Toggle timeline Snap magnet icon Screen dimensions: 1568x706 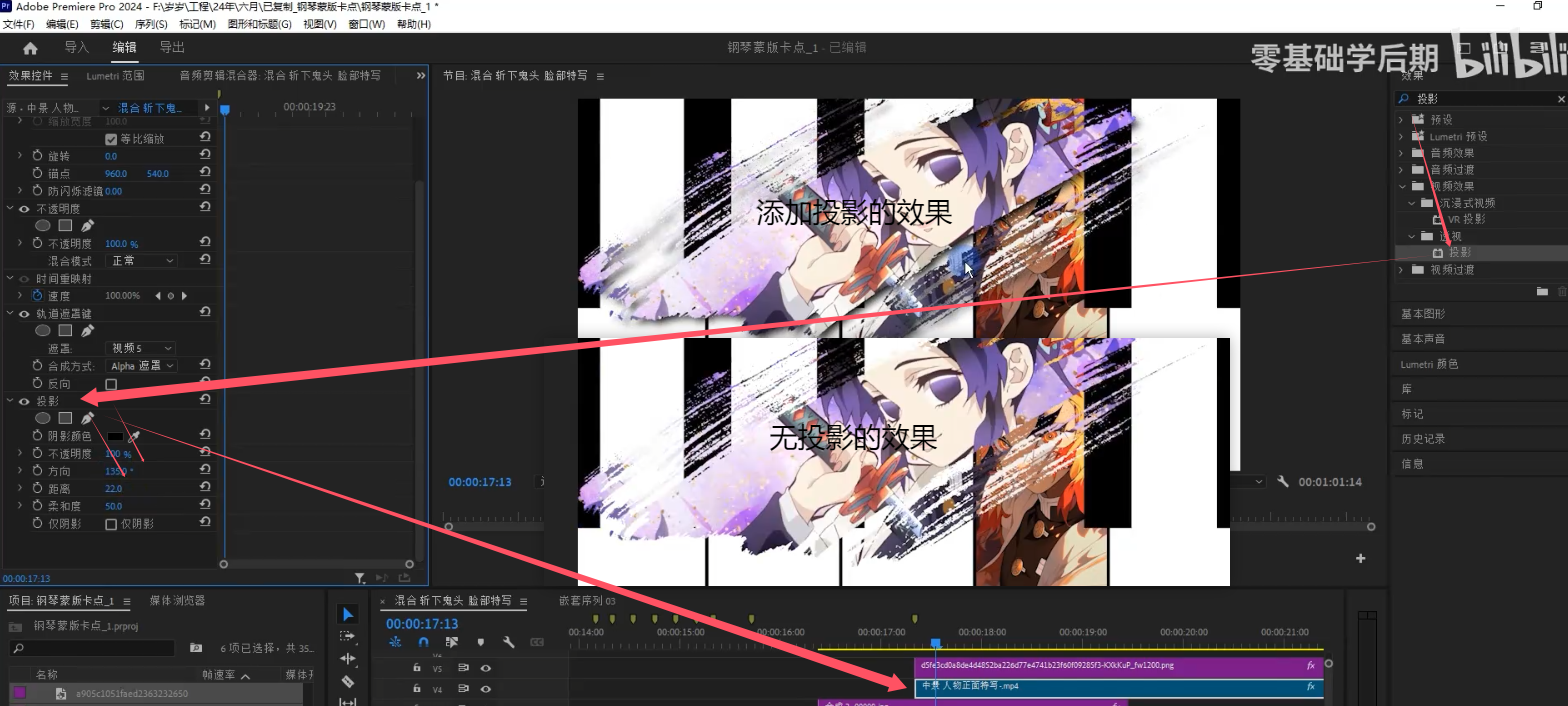click(x=423, y=642)
